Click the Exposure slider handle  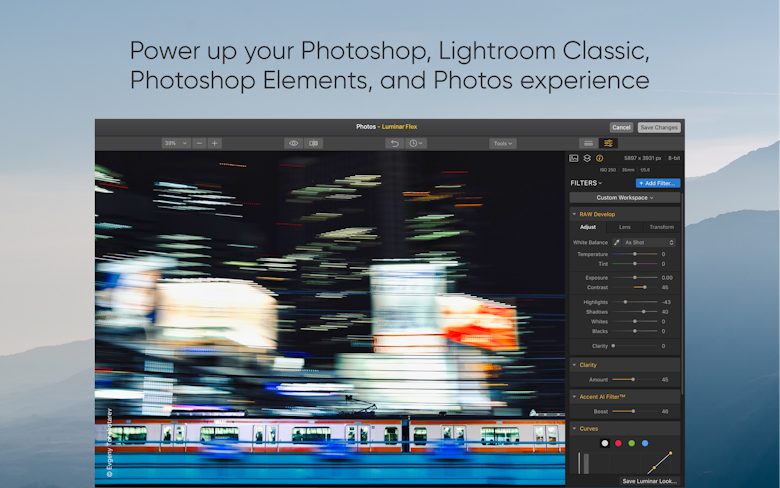pos(635,278)
